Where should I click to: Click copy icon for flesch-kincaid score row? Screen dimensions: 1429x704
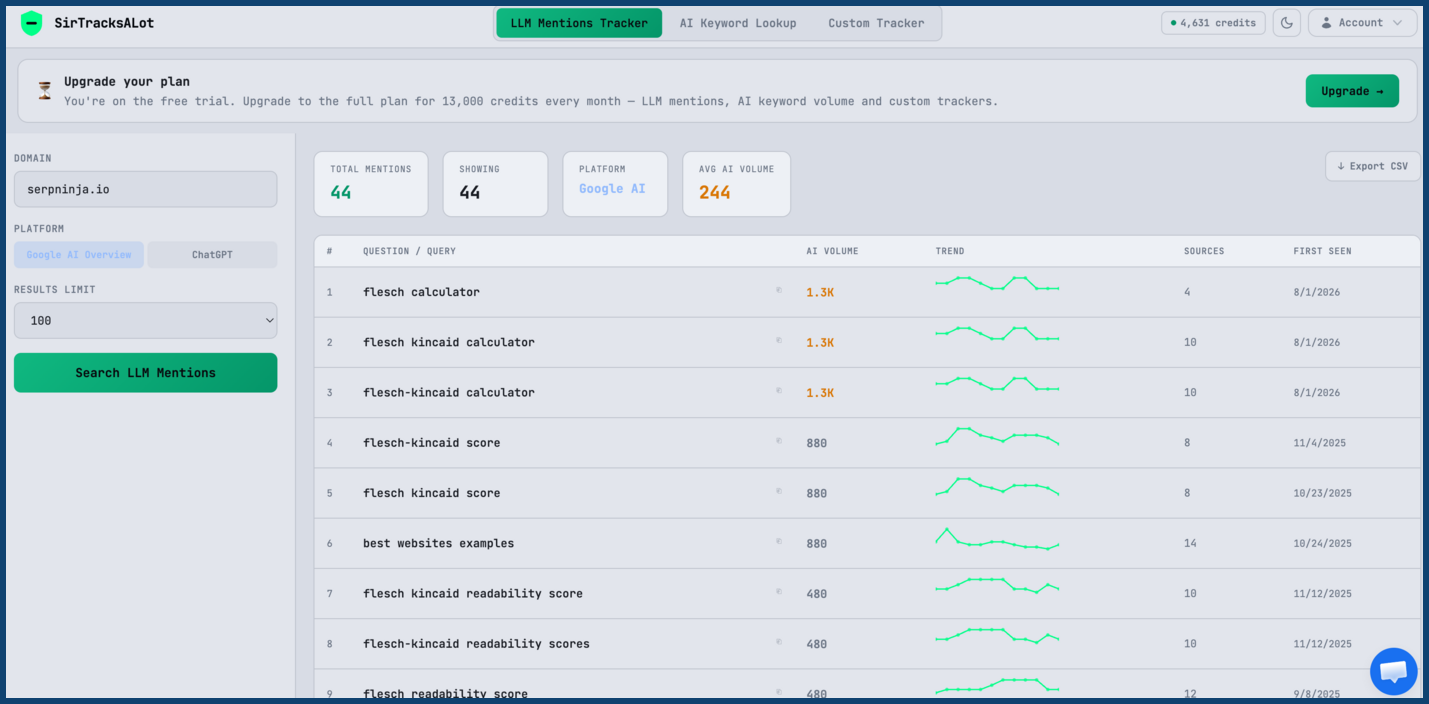tap(779, 441)
